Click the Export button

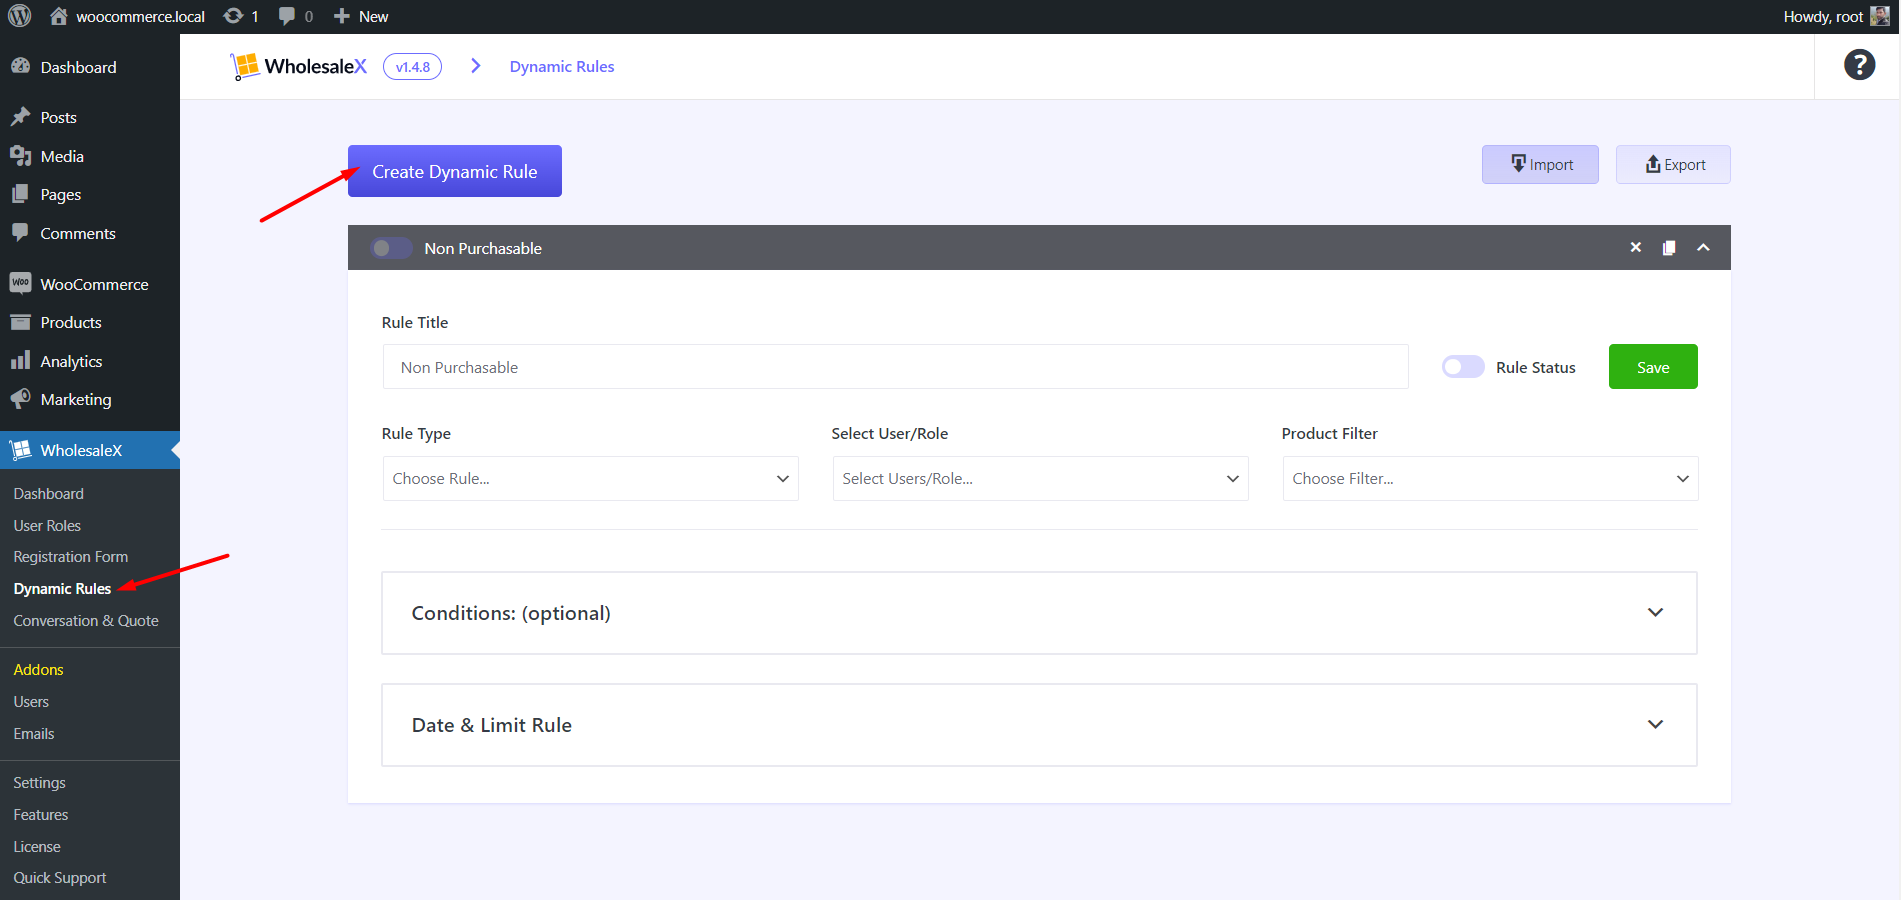[x=1673, y=165]
